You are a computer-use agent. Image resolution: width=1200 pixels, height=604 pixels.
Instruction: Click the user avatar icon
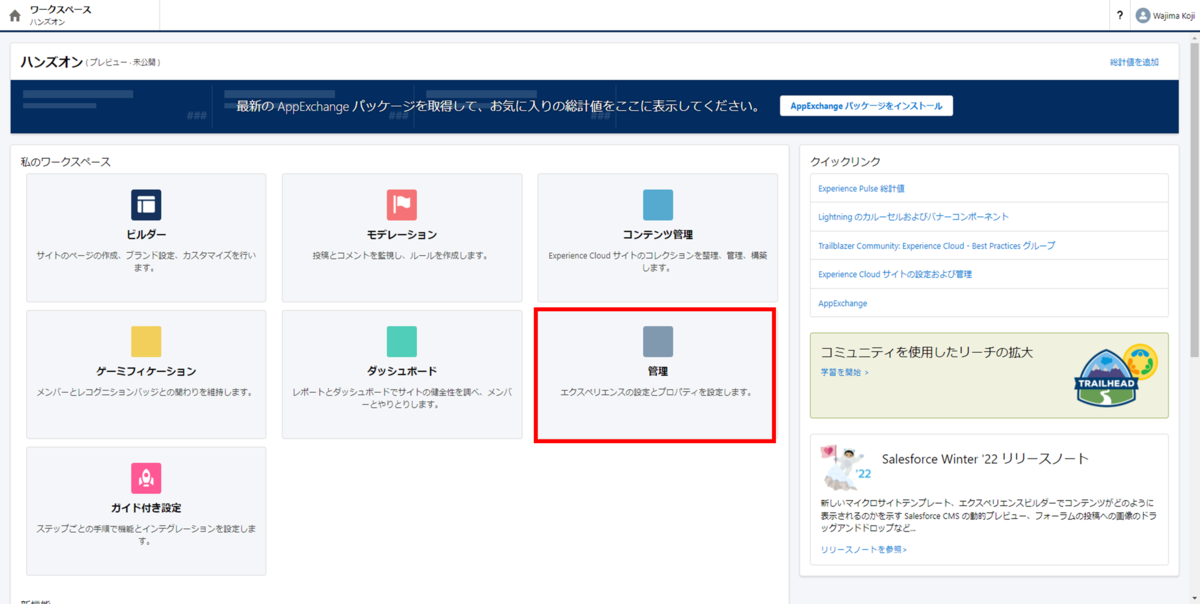[x=1143, y=16]
